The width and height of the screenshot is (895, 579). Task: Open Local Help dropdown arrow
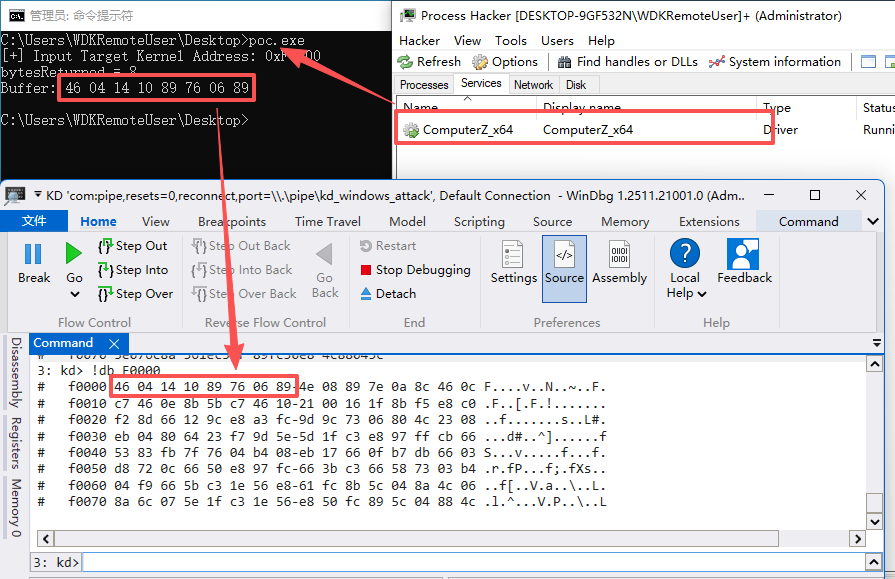pyautogui.click(x=702, y=293)
